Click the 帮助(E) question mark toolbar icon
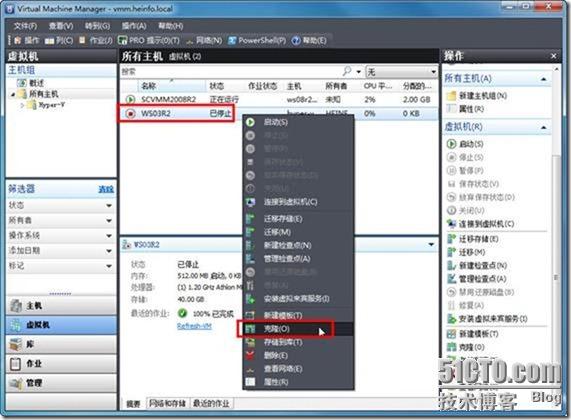 tap(296, 40)
